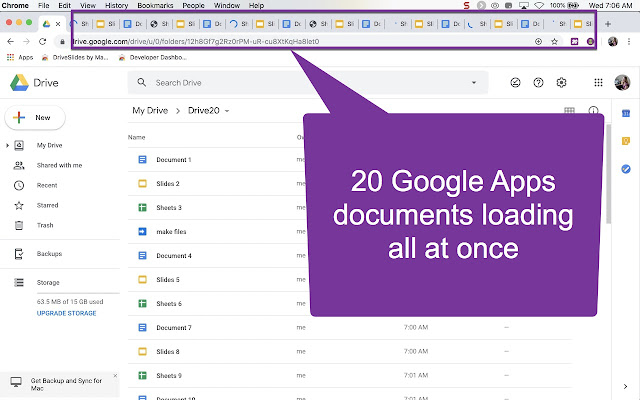Click the New button
This screenshot has height=400, width=640.
34,117
